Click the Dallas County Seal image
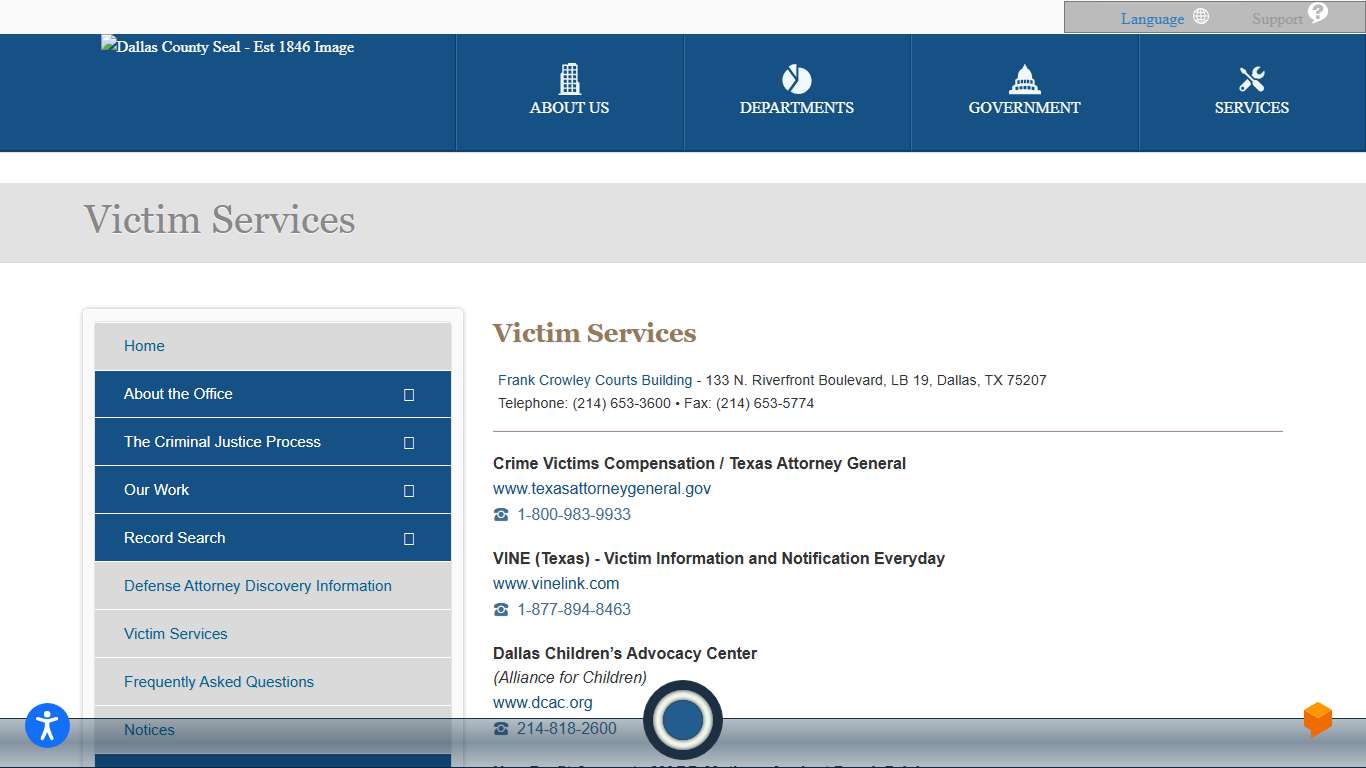Image resolution: width=1366 pixels, height=768 pixels. (x=227, y=47)
